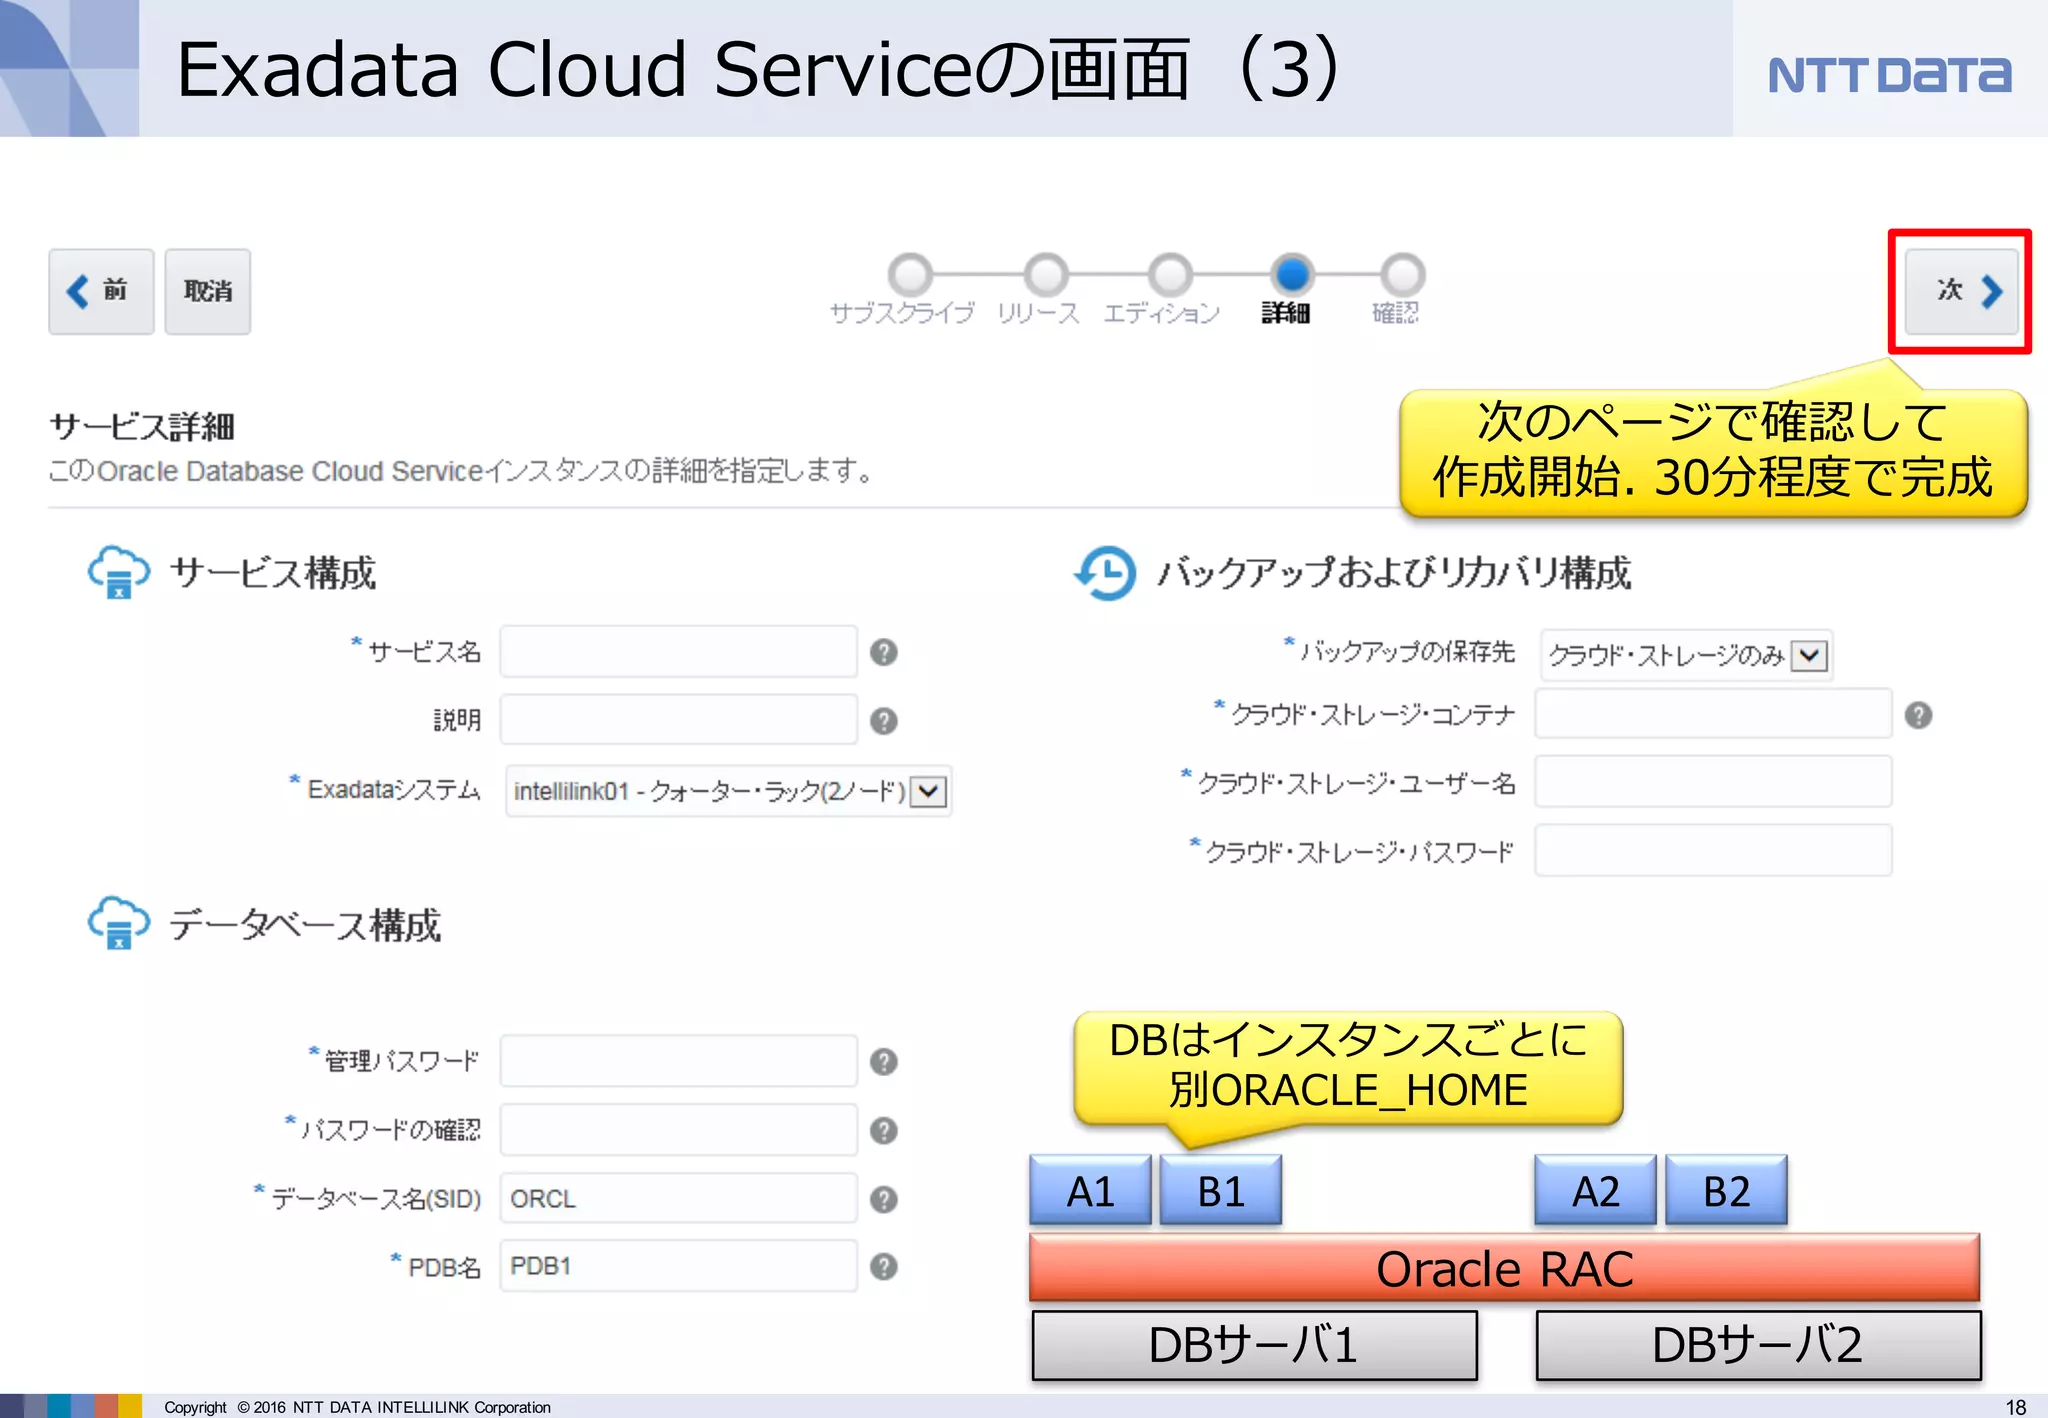The width and height of the screenshot is (2048, 1418).
Task: Open the バックアップの保存先 dropdown
Action: (1686, 655)
